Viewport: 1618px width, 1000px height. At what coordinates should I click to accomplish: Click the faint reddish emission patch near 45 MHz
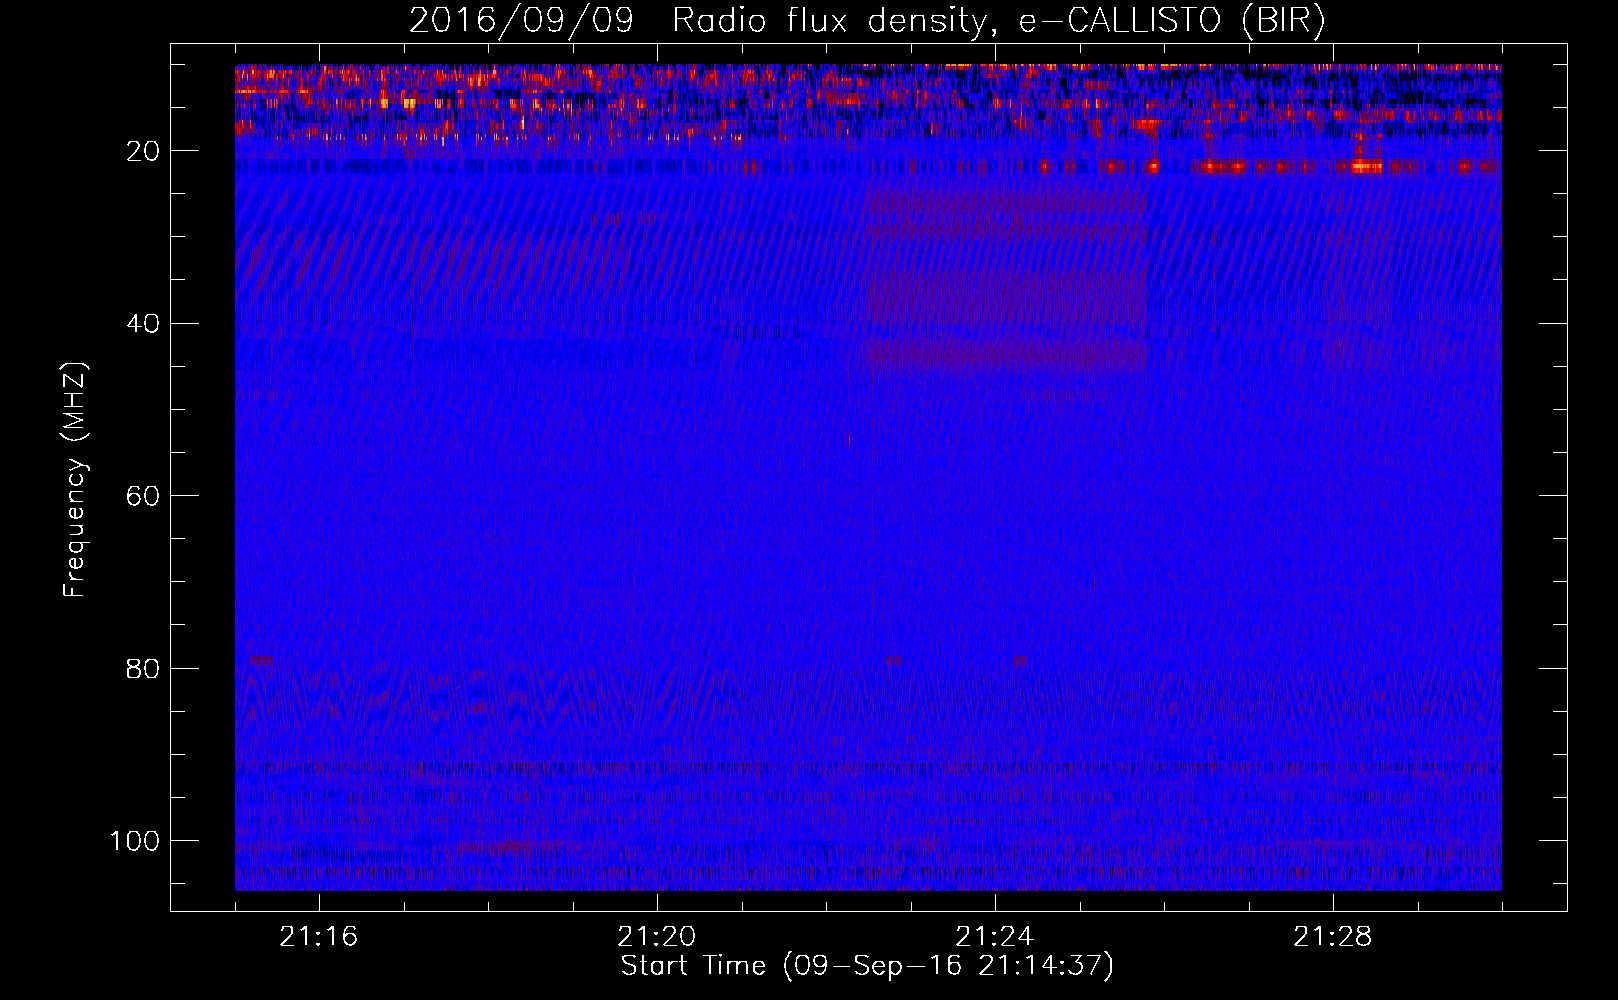click(1005, 354)
